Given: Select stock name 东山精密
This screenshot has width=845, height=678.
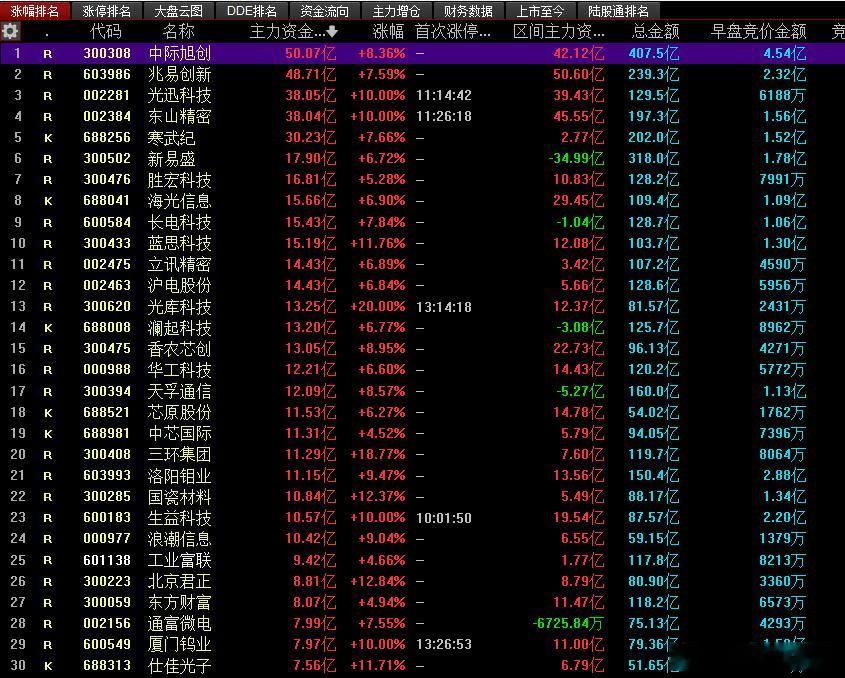Looking at the screenshot, I should [x=179, y=116].
